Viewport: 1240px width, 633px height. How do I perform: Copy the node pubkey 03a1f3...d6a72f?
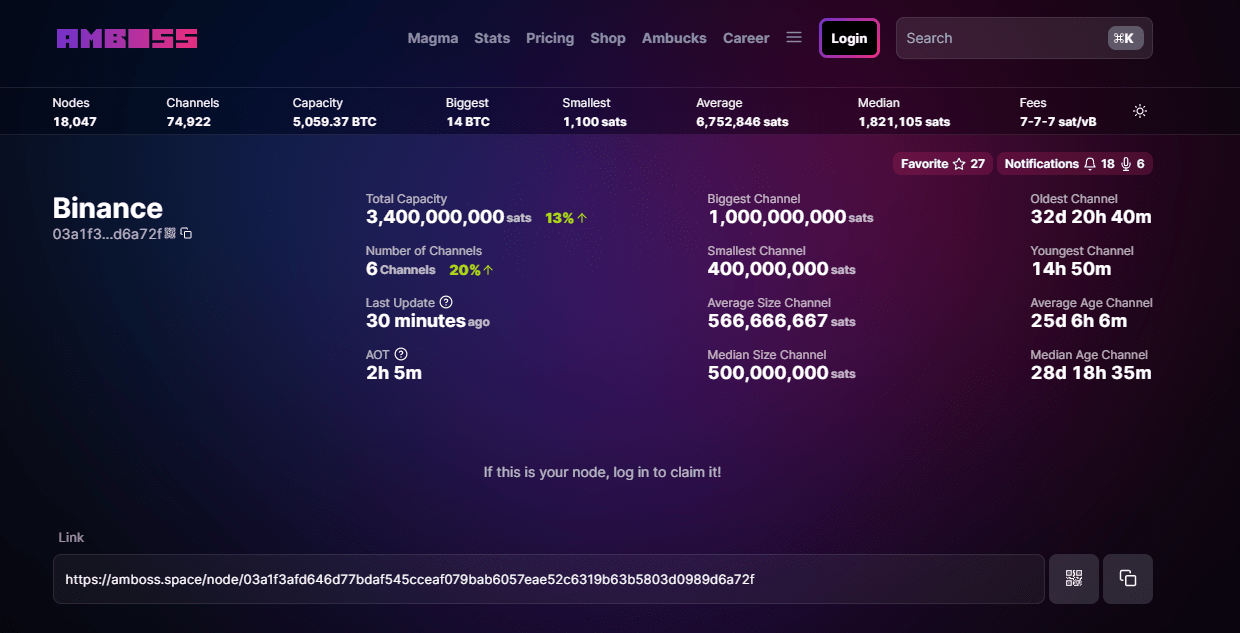(186, 233)
